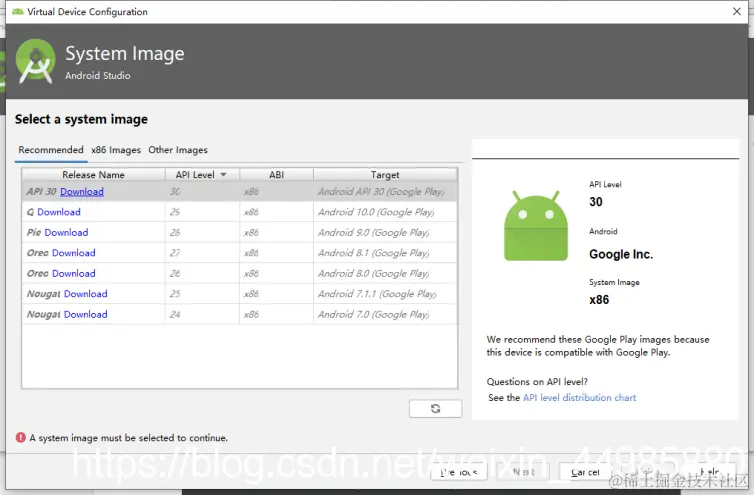Click the 'x86' System Image value
755x495 pixels.
[599, 300]
